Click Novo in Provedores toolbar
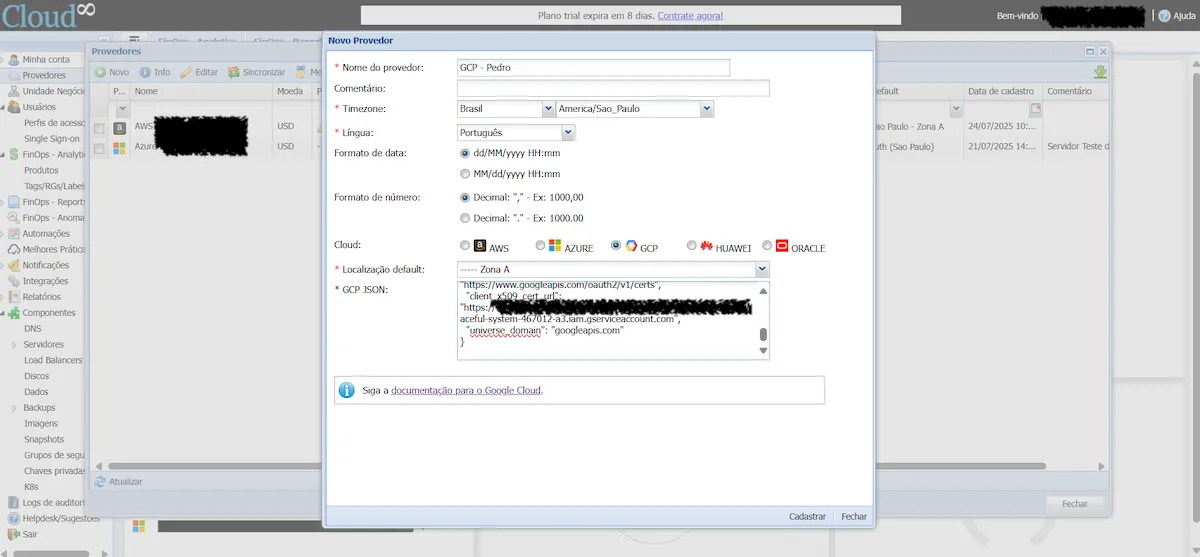Image resolution: width=1200 pixels, height=557 pixels. 112,72
